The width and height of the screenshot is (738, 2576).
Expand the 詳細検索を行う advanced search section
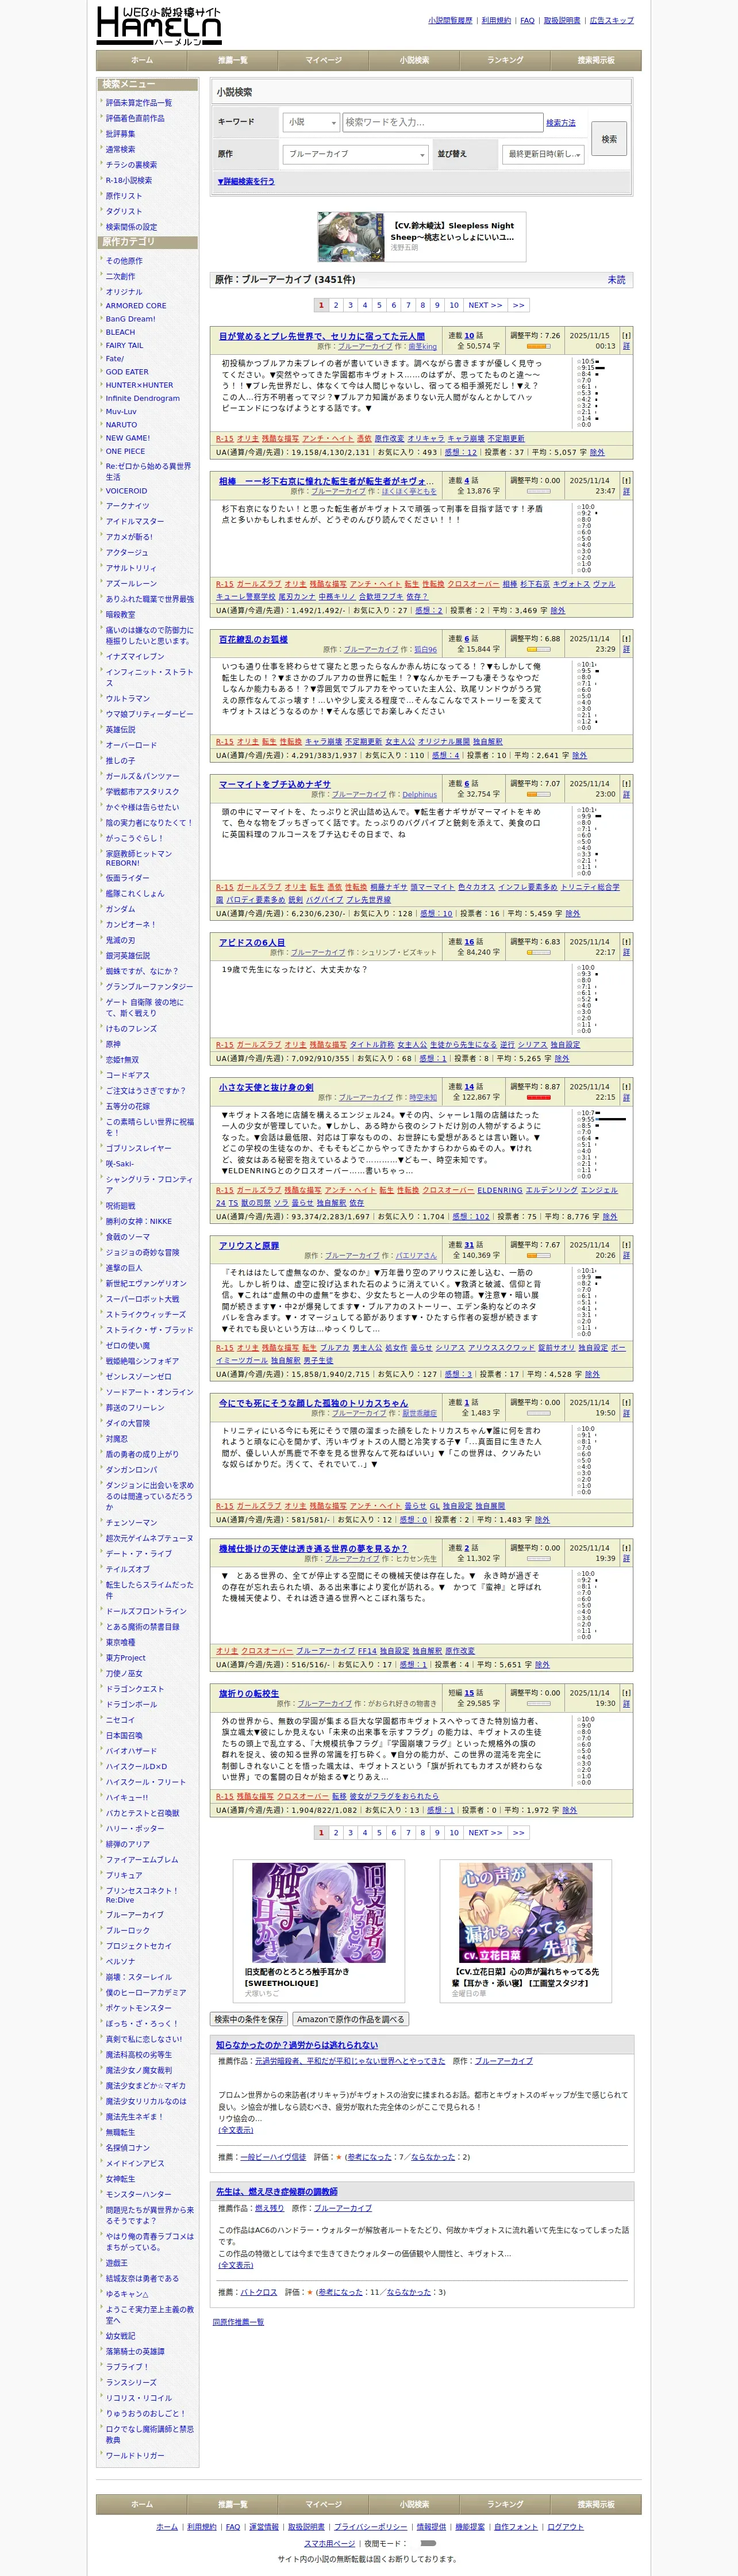tap(246, 182)
